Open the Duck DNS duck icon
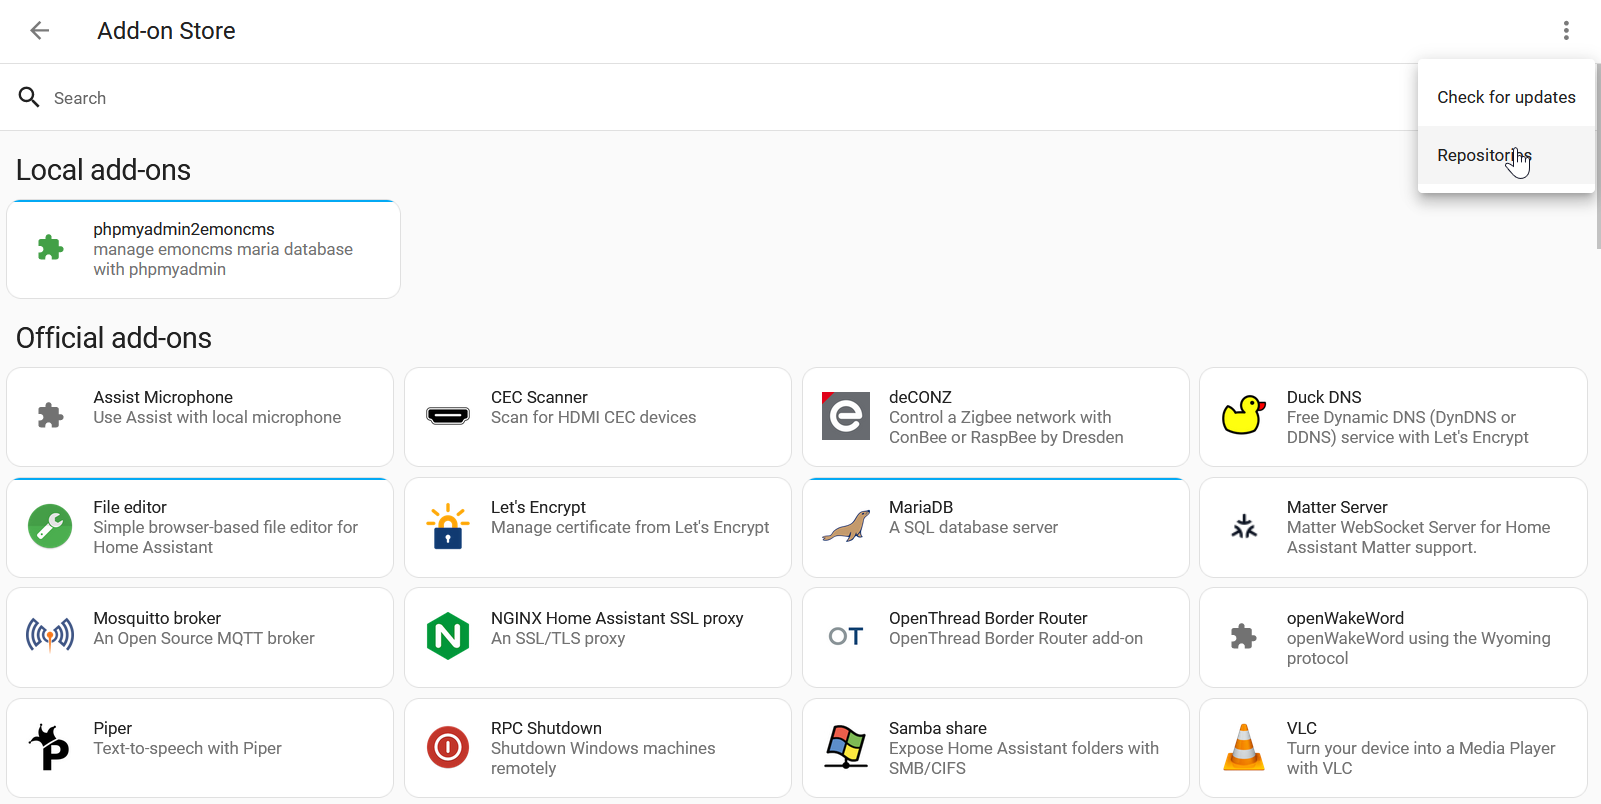 [1243, 416]
